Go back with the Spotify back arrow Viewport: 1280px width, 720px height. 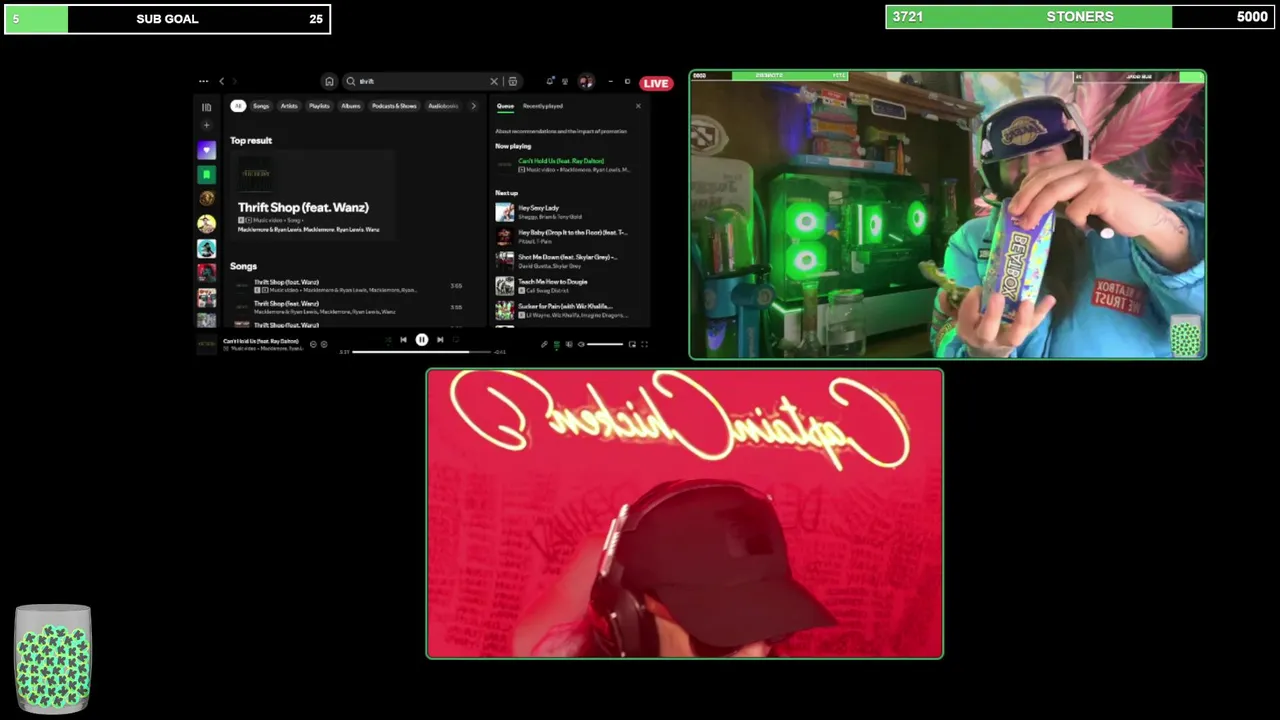tap(222, 82)
